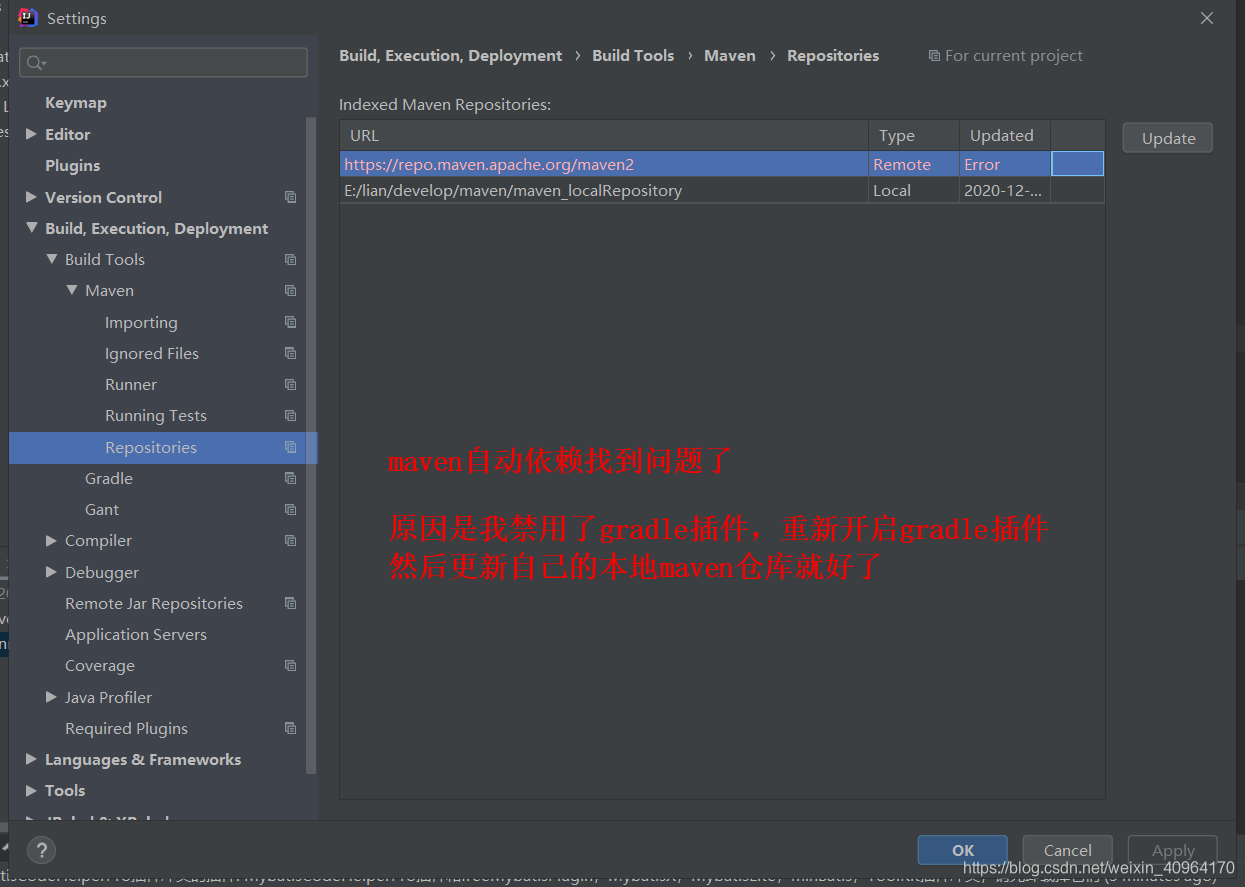
Task: Open Application Servers settings
Action: pyautogui.click(x=136, y=634)
